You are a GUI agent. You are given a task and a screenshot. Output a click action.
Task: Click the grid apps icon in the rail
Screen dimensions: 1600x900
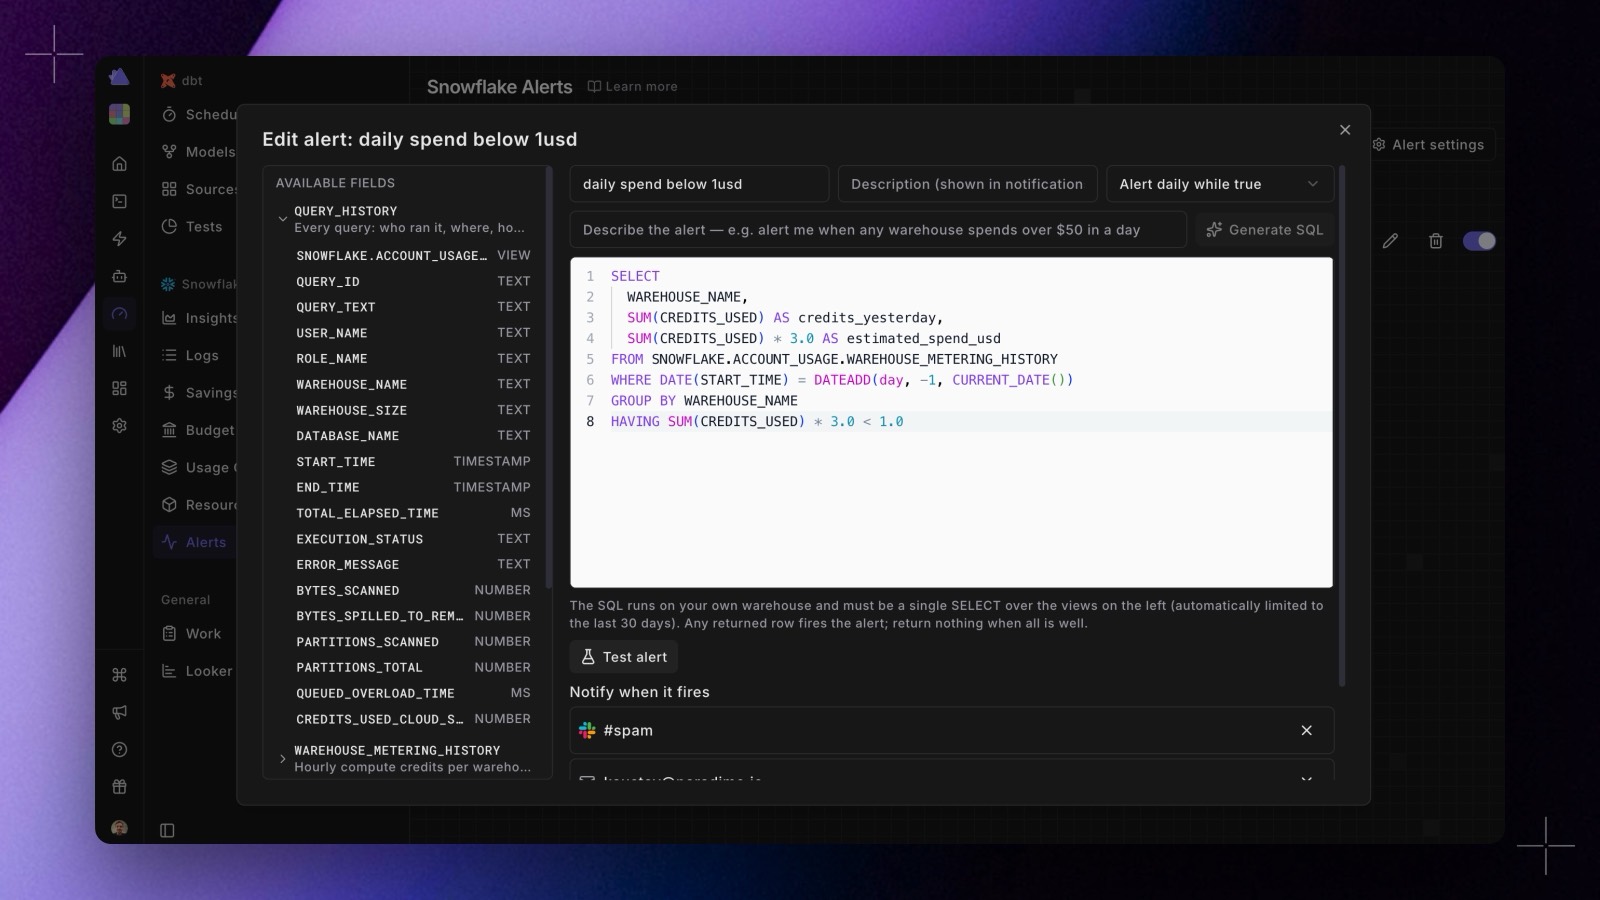click(119, 388)
